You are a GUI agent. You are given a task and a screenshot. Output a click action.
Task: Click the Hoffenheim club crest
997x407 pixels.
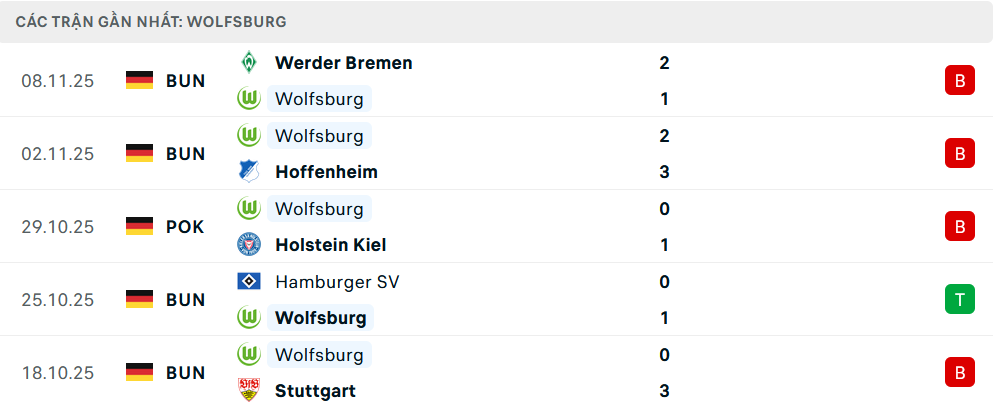tap(248, 172)
